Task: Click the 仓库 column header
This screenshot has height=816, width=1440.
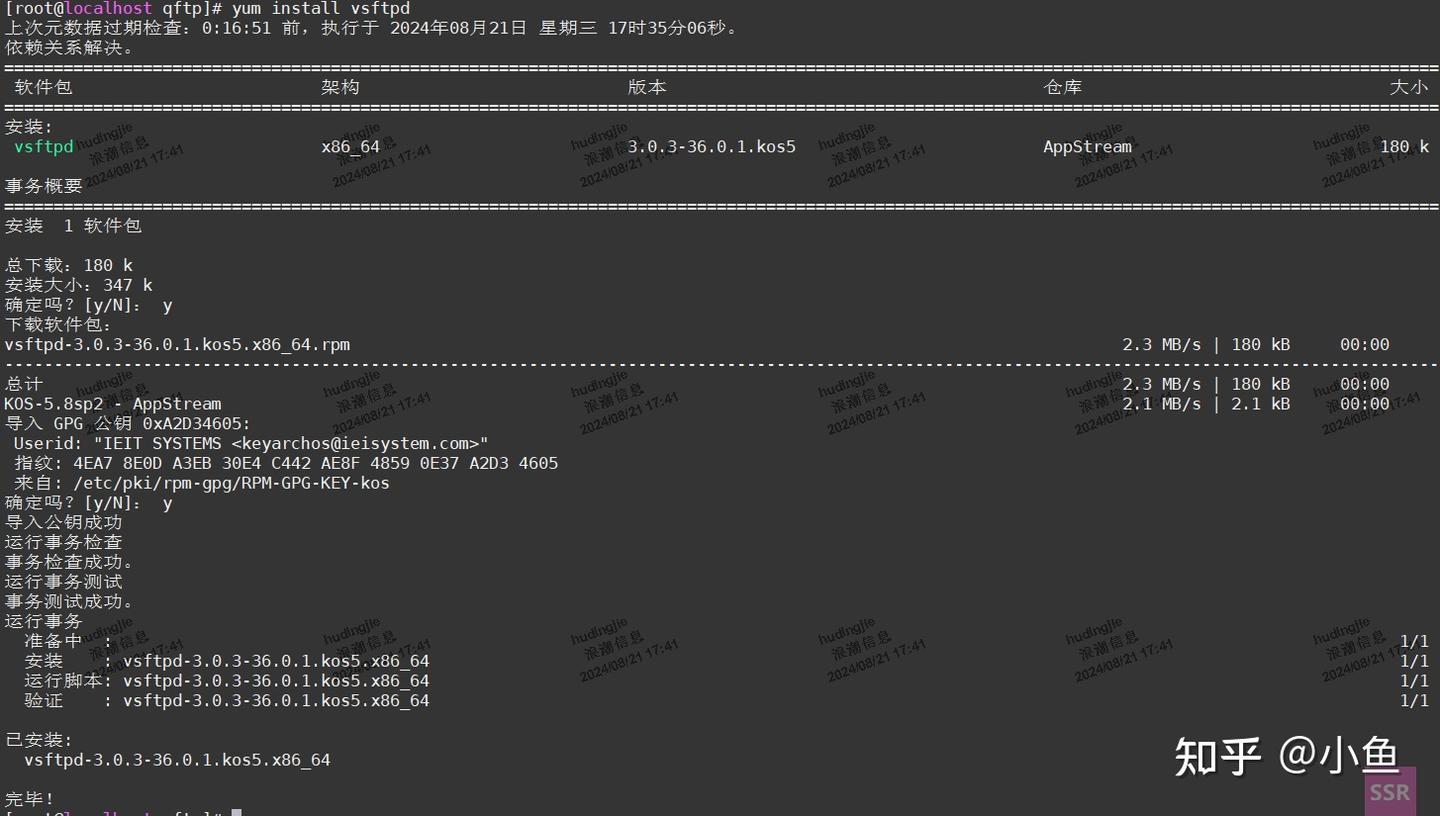Action: (x=1063, y=87)
